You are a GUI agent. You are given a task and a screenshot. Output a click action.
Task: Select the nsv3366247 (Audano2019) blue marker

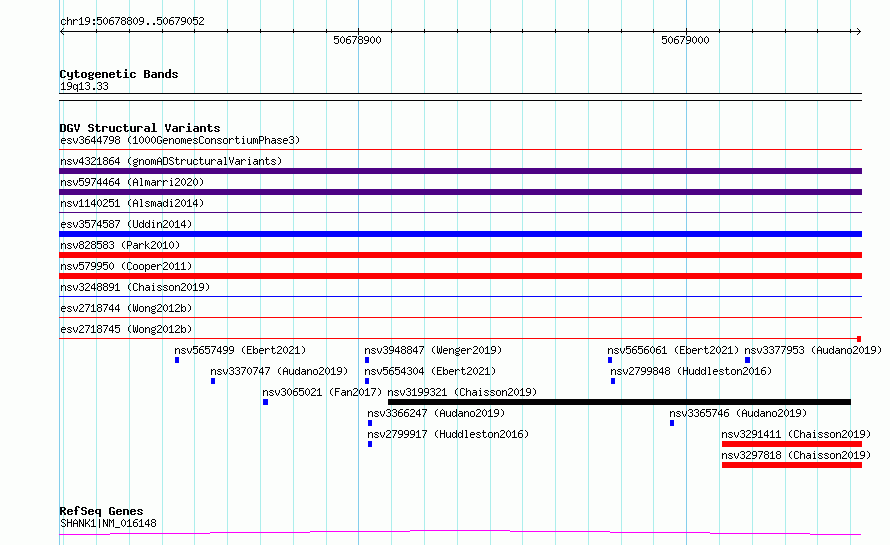click(370, 423)
